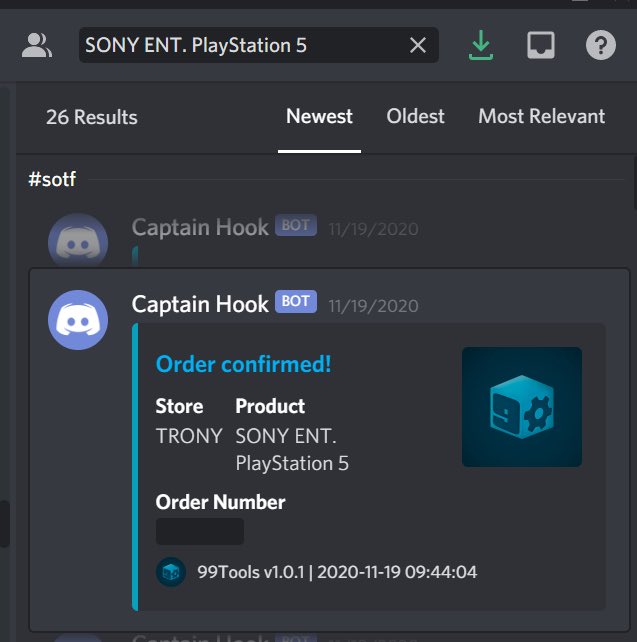Screen dimensions: 637x642
Task: Open the 99Tools cube thumbnail image
Action: point(522,407)
